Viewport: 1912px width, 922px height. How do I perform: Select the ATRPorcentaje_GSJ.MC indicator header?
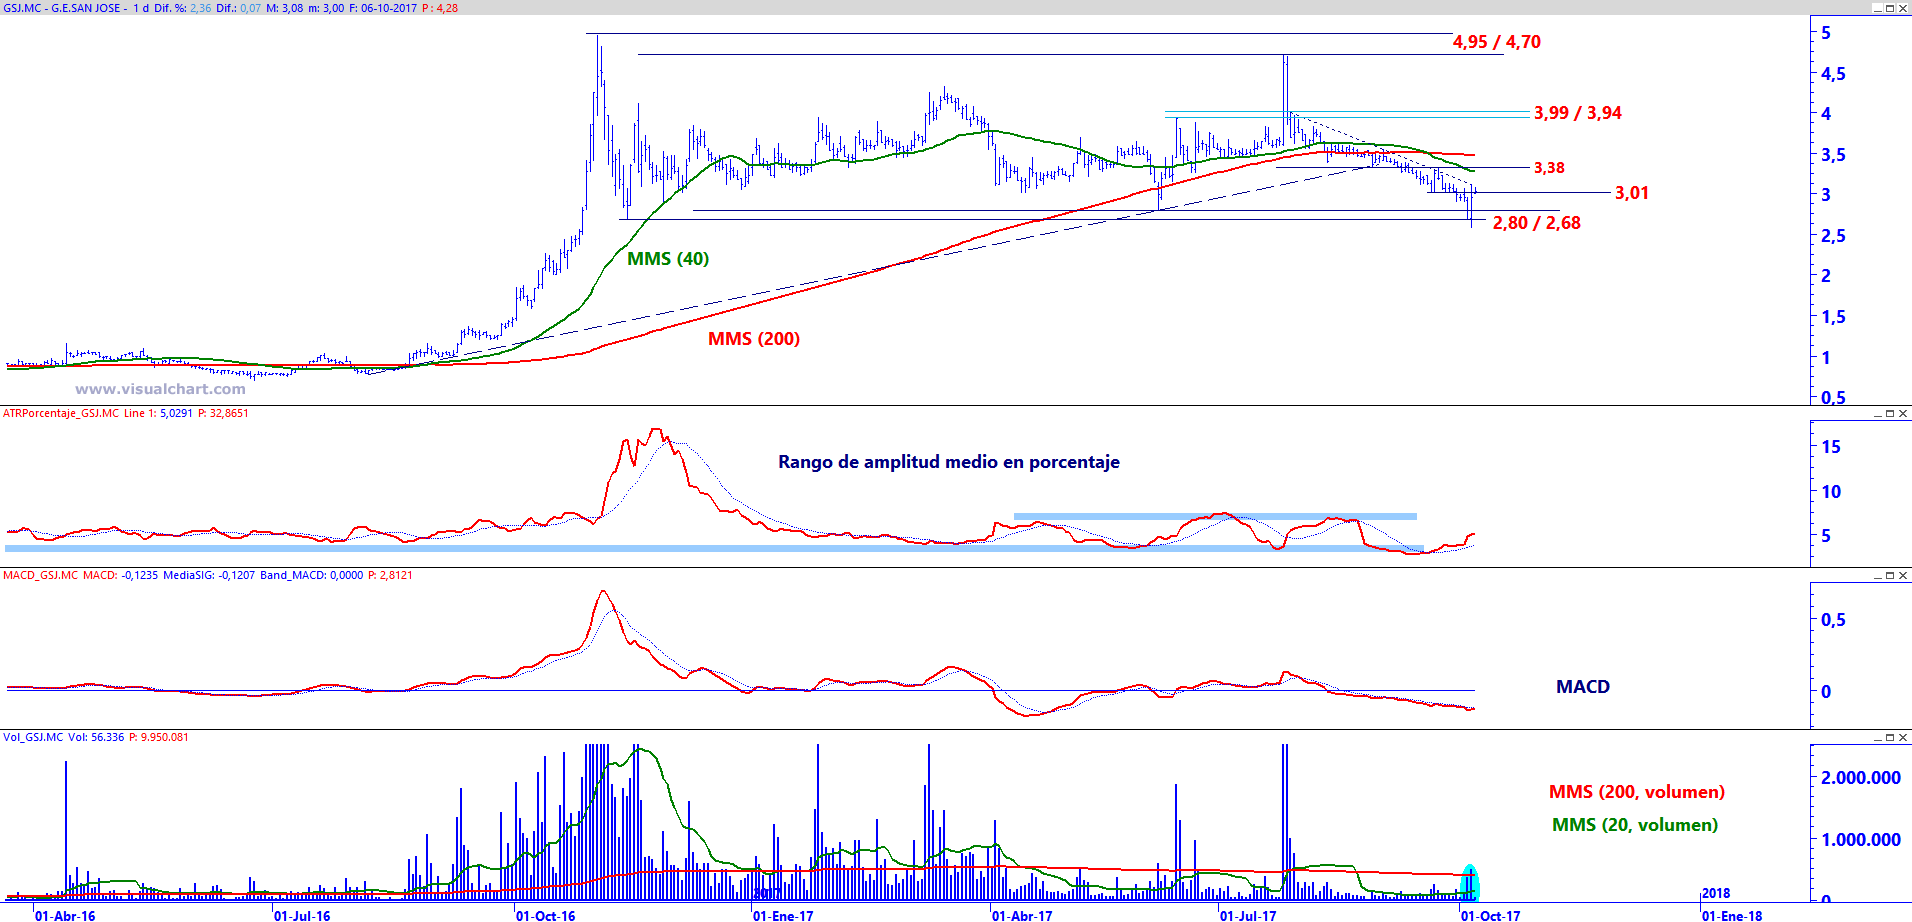(61, 413)
